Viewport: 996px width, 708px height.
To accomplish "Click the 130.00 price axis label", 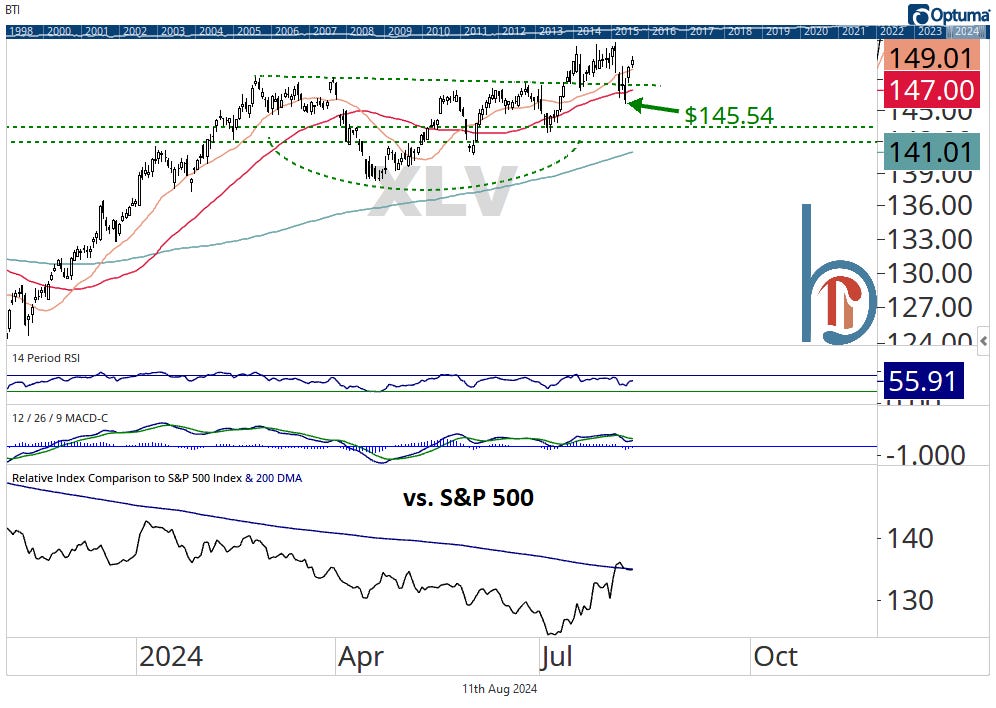I will 929,274.
